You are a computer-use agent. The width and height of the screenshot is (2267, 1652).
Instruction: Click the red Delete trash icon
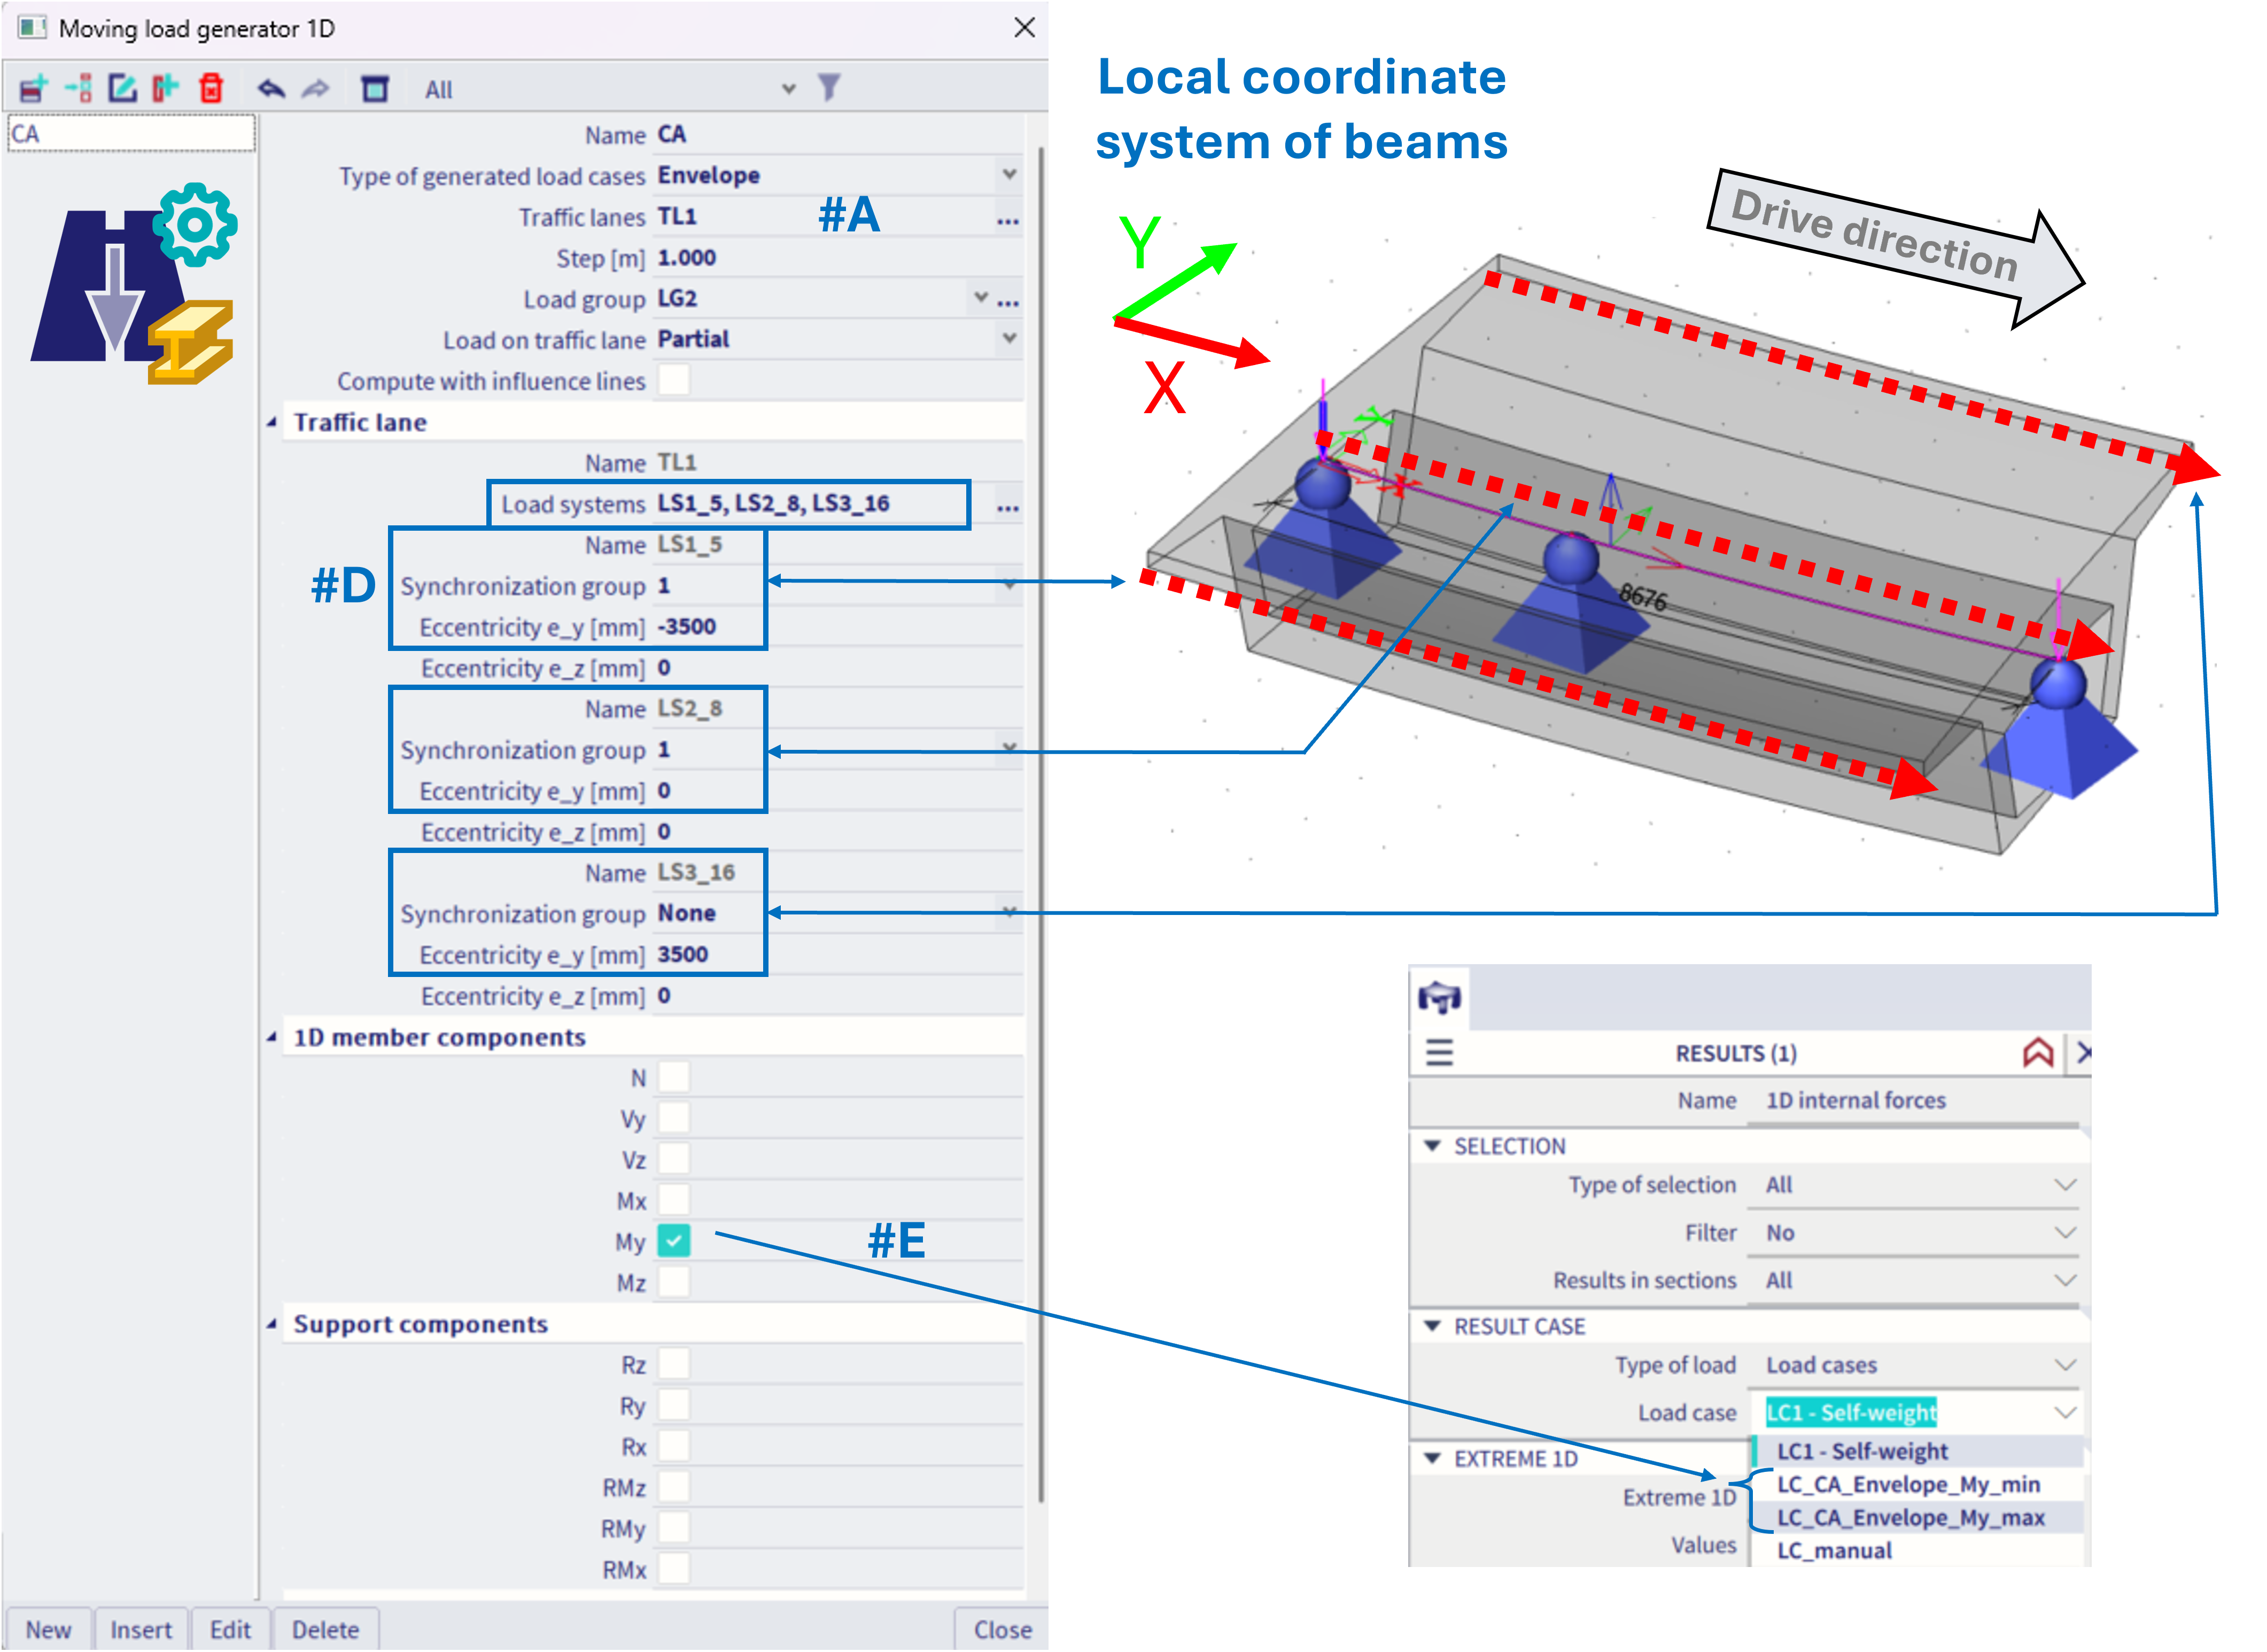211,89
